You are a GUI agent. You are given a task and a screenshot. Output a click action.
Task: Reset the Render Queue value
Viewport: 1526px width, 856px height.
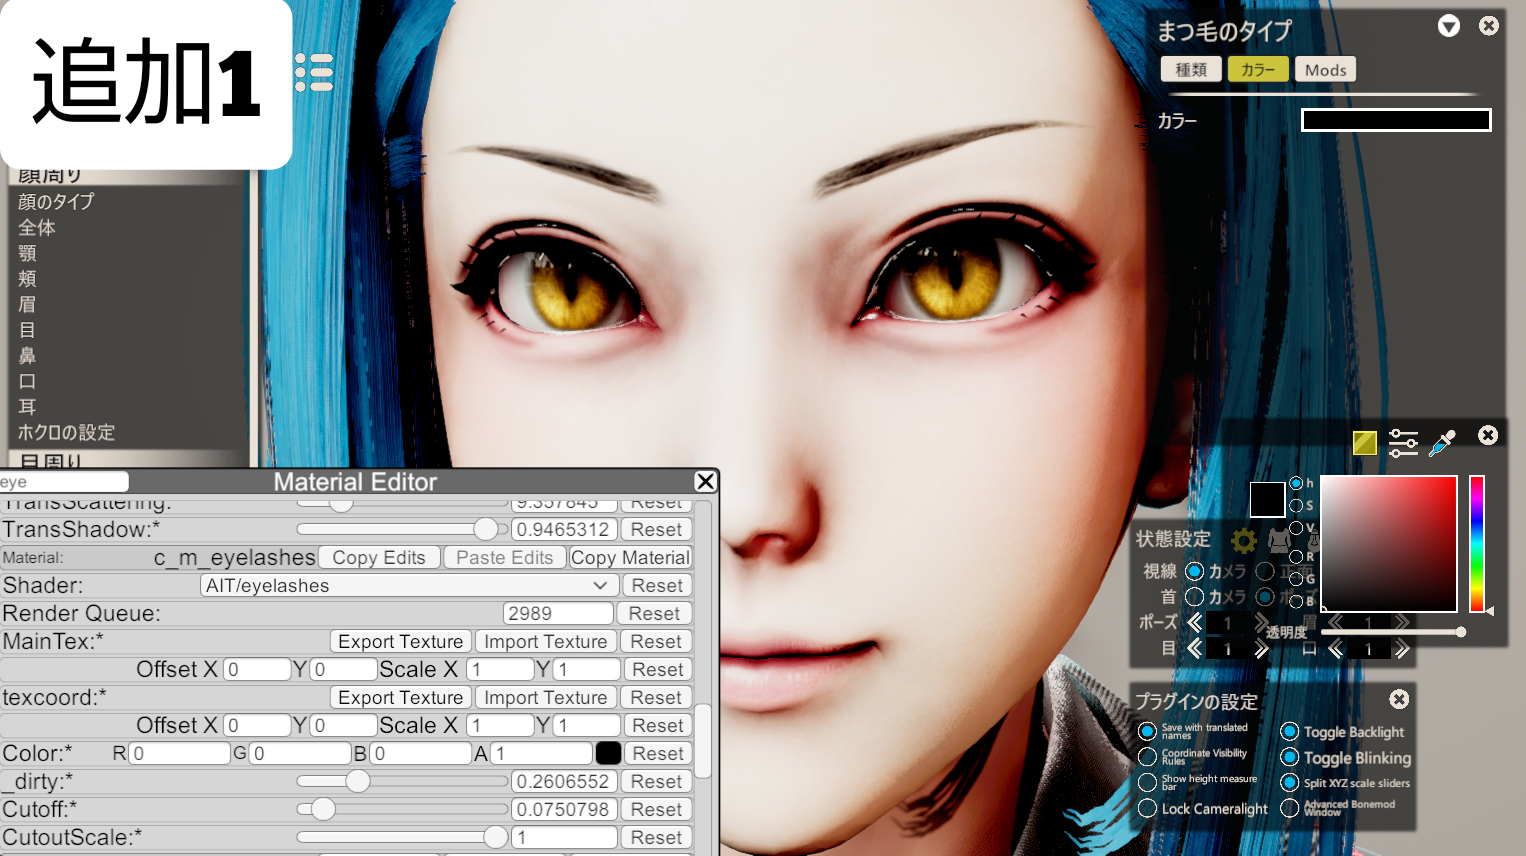(654, 614)
